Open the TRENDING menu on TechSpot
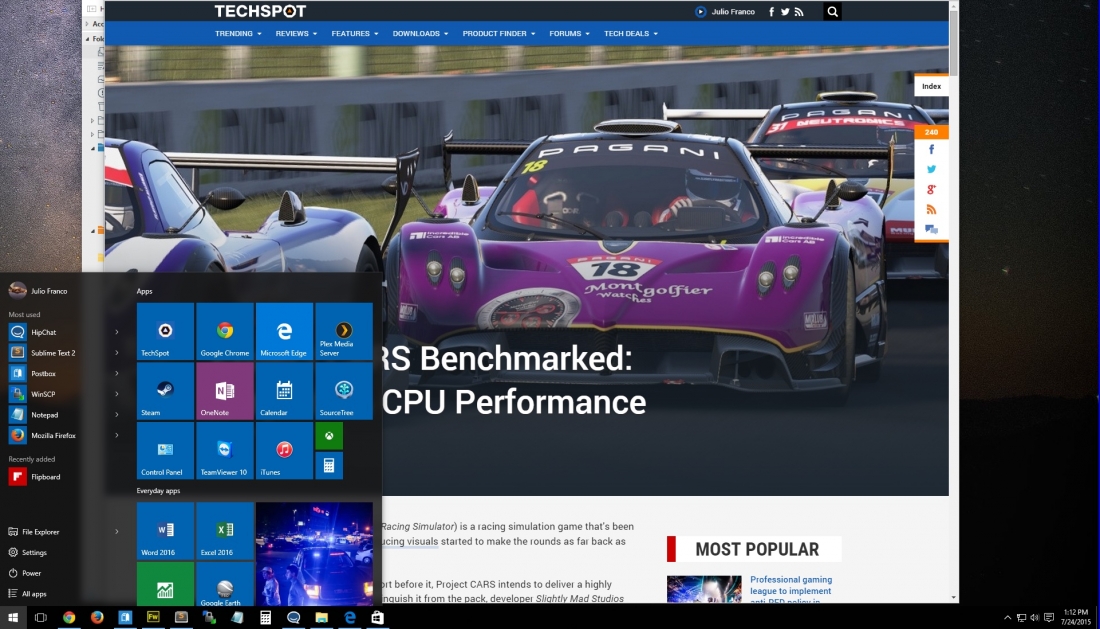1100x629 pixels. coord(238,34)
